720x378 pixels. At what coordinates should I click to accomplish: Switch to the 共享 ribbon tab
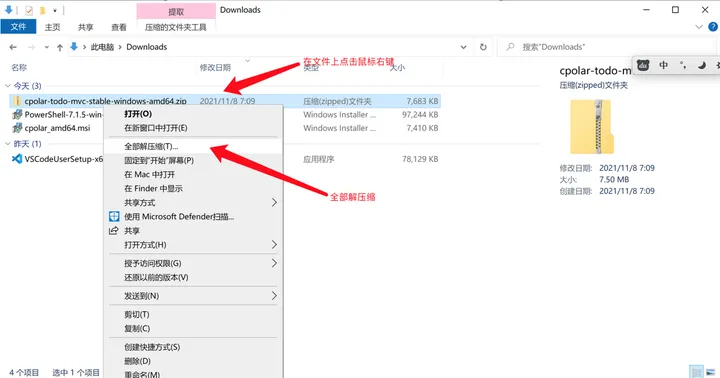coord(85,27)
